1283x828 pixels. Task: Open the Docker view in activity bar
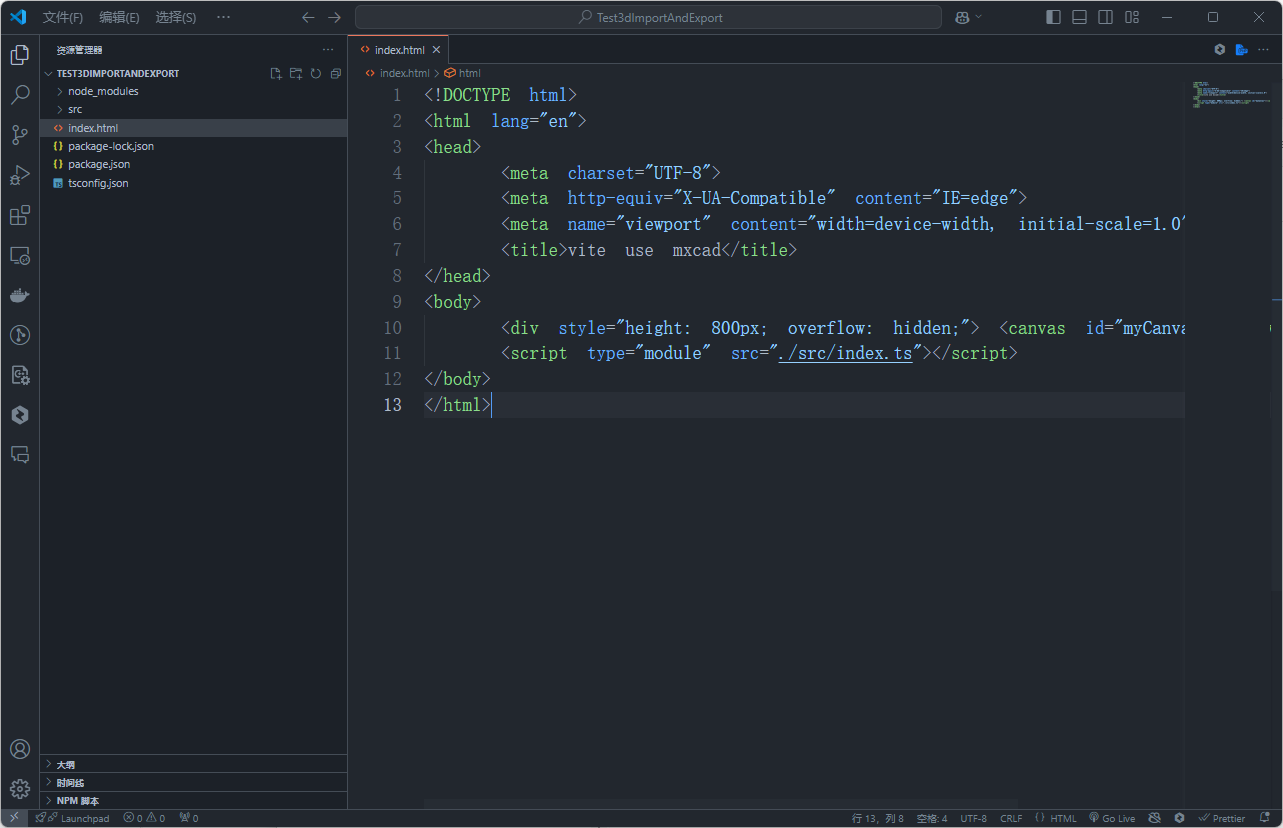20,295
